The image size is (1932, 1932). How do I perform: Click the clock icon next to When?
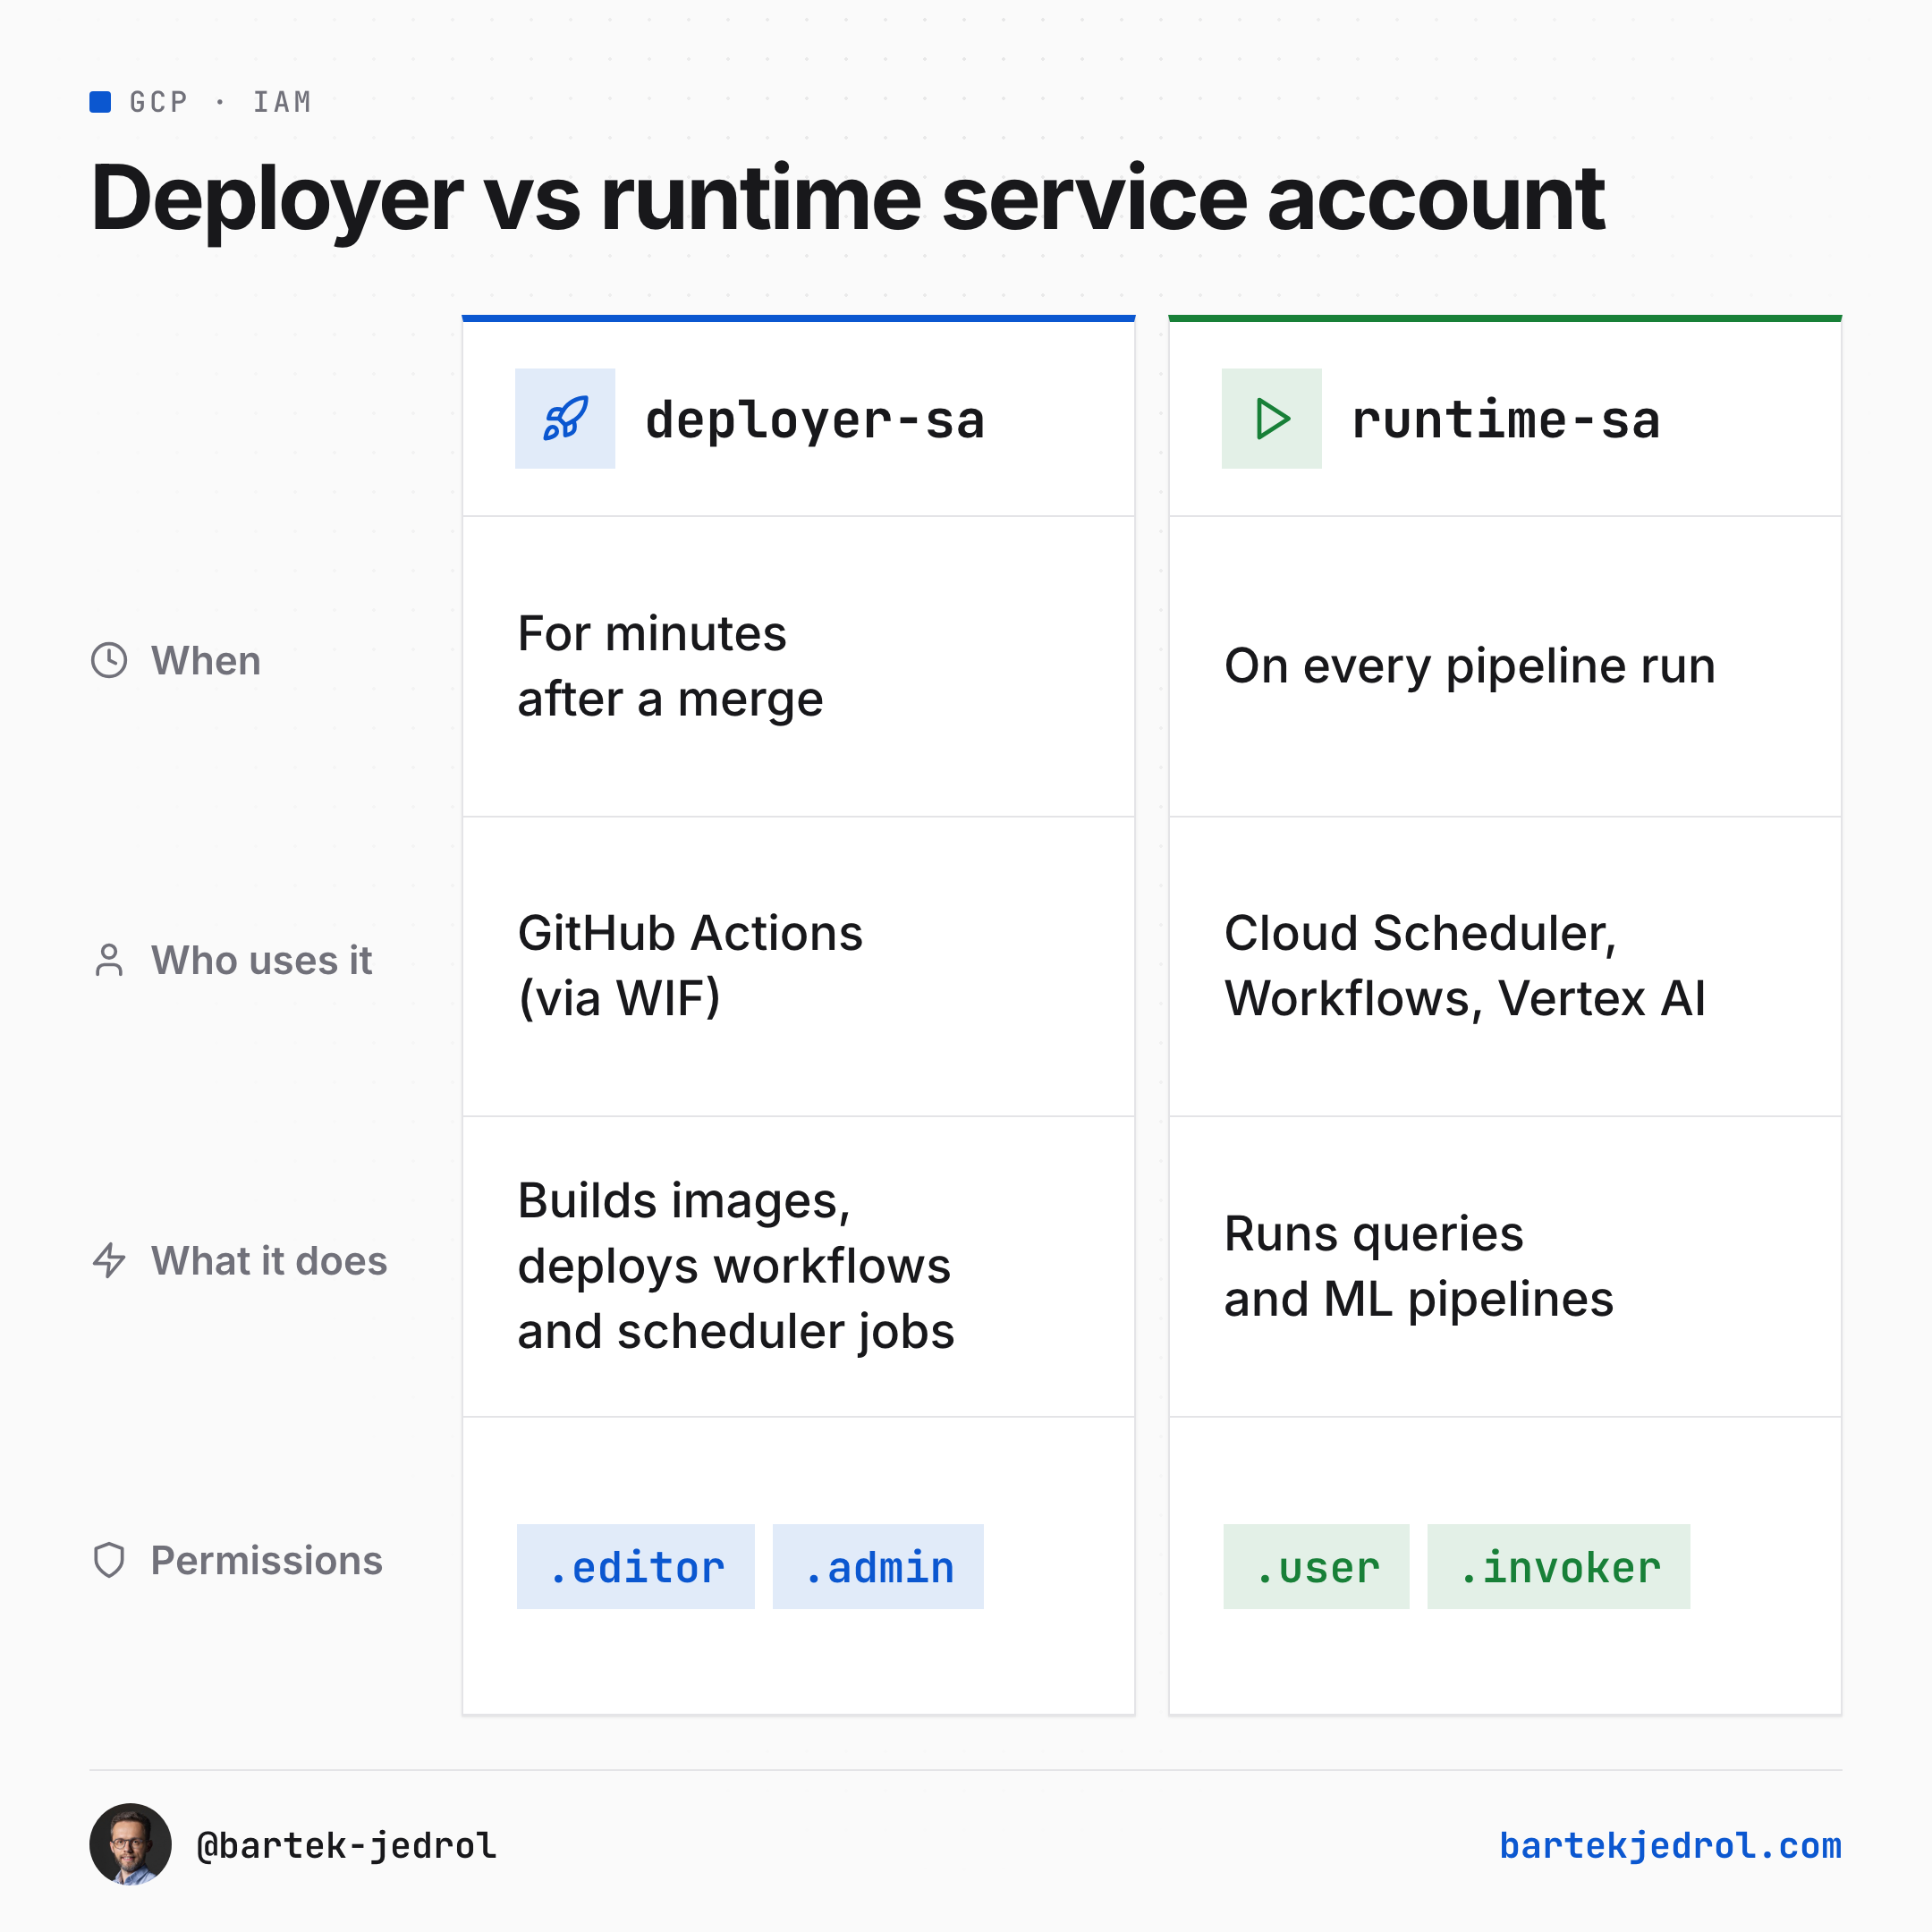[109, 660]
